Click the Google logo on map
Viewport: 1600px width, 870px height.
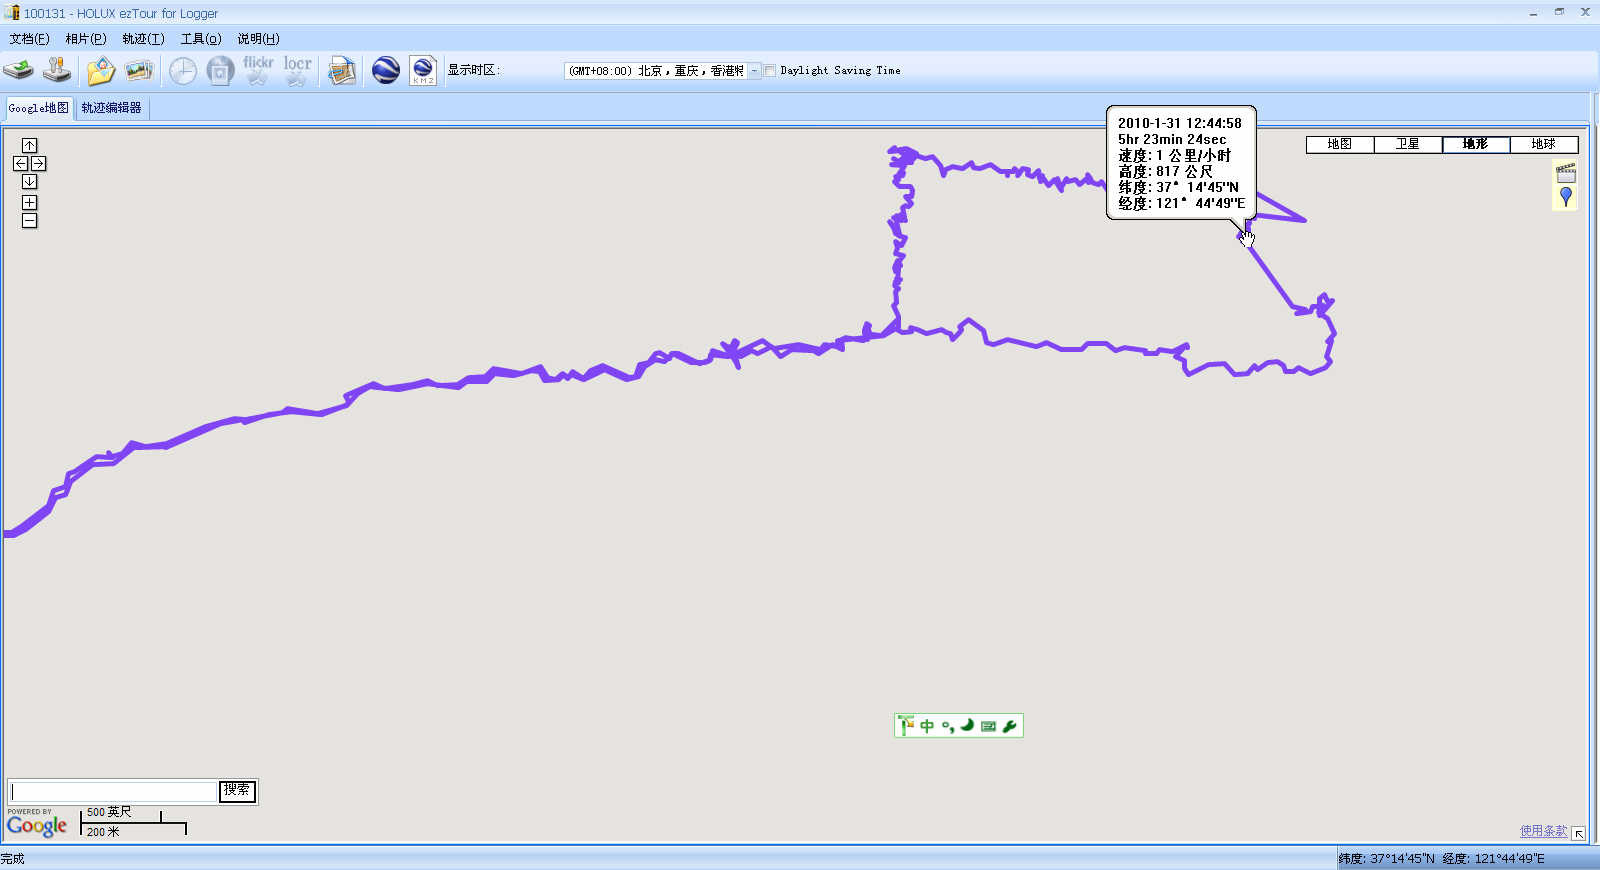37,825
